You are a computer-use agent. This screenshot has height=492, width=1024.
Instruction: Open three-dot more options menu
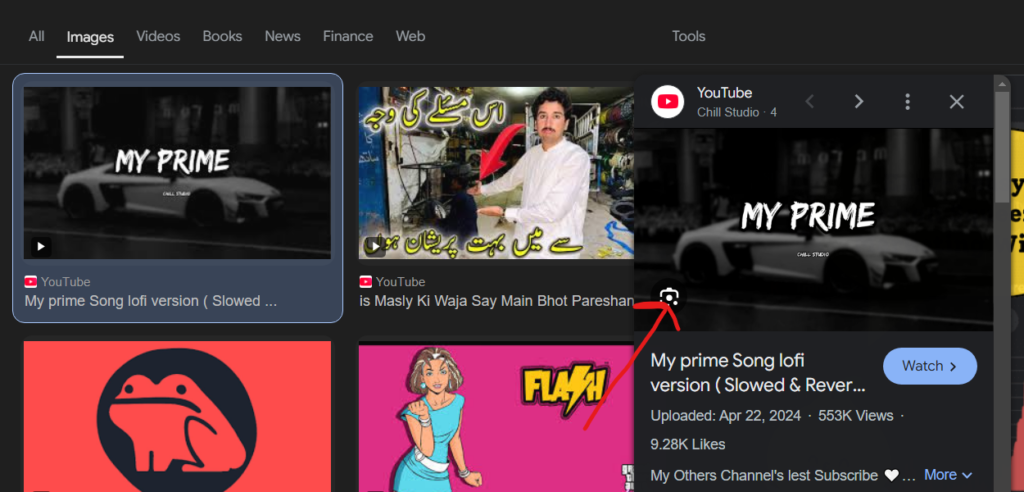pos(908,102)
